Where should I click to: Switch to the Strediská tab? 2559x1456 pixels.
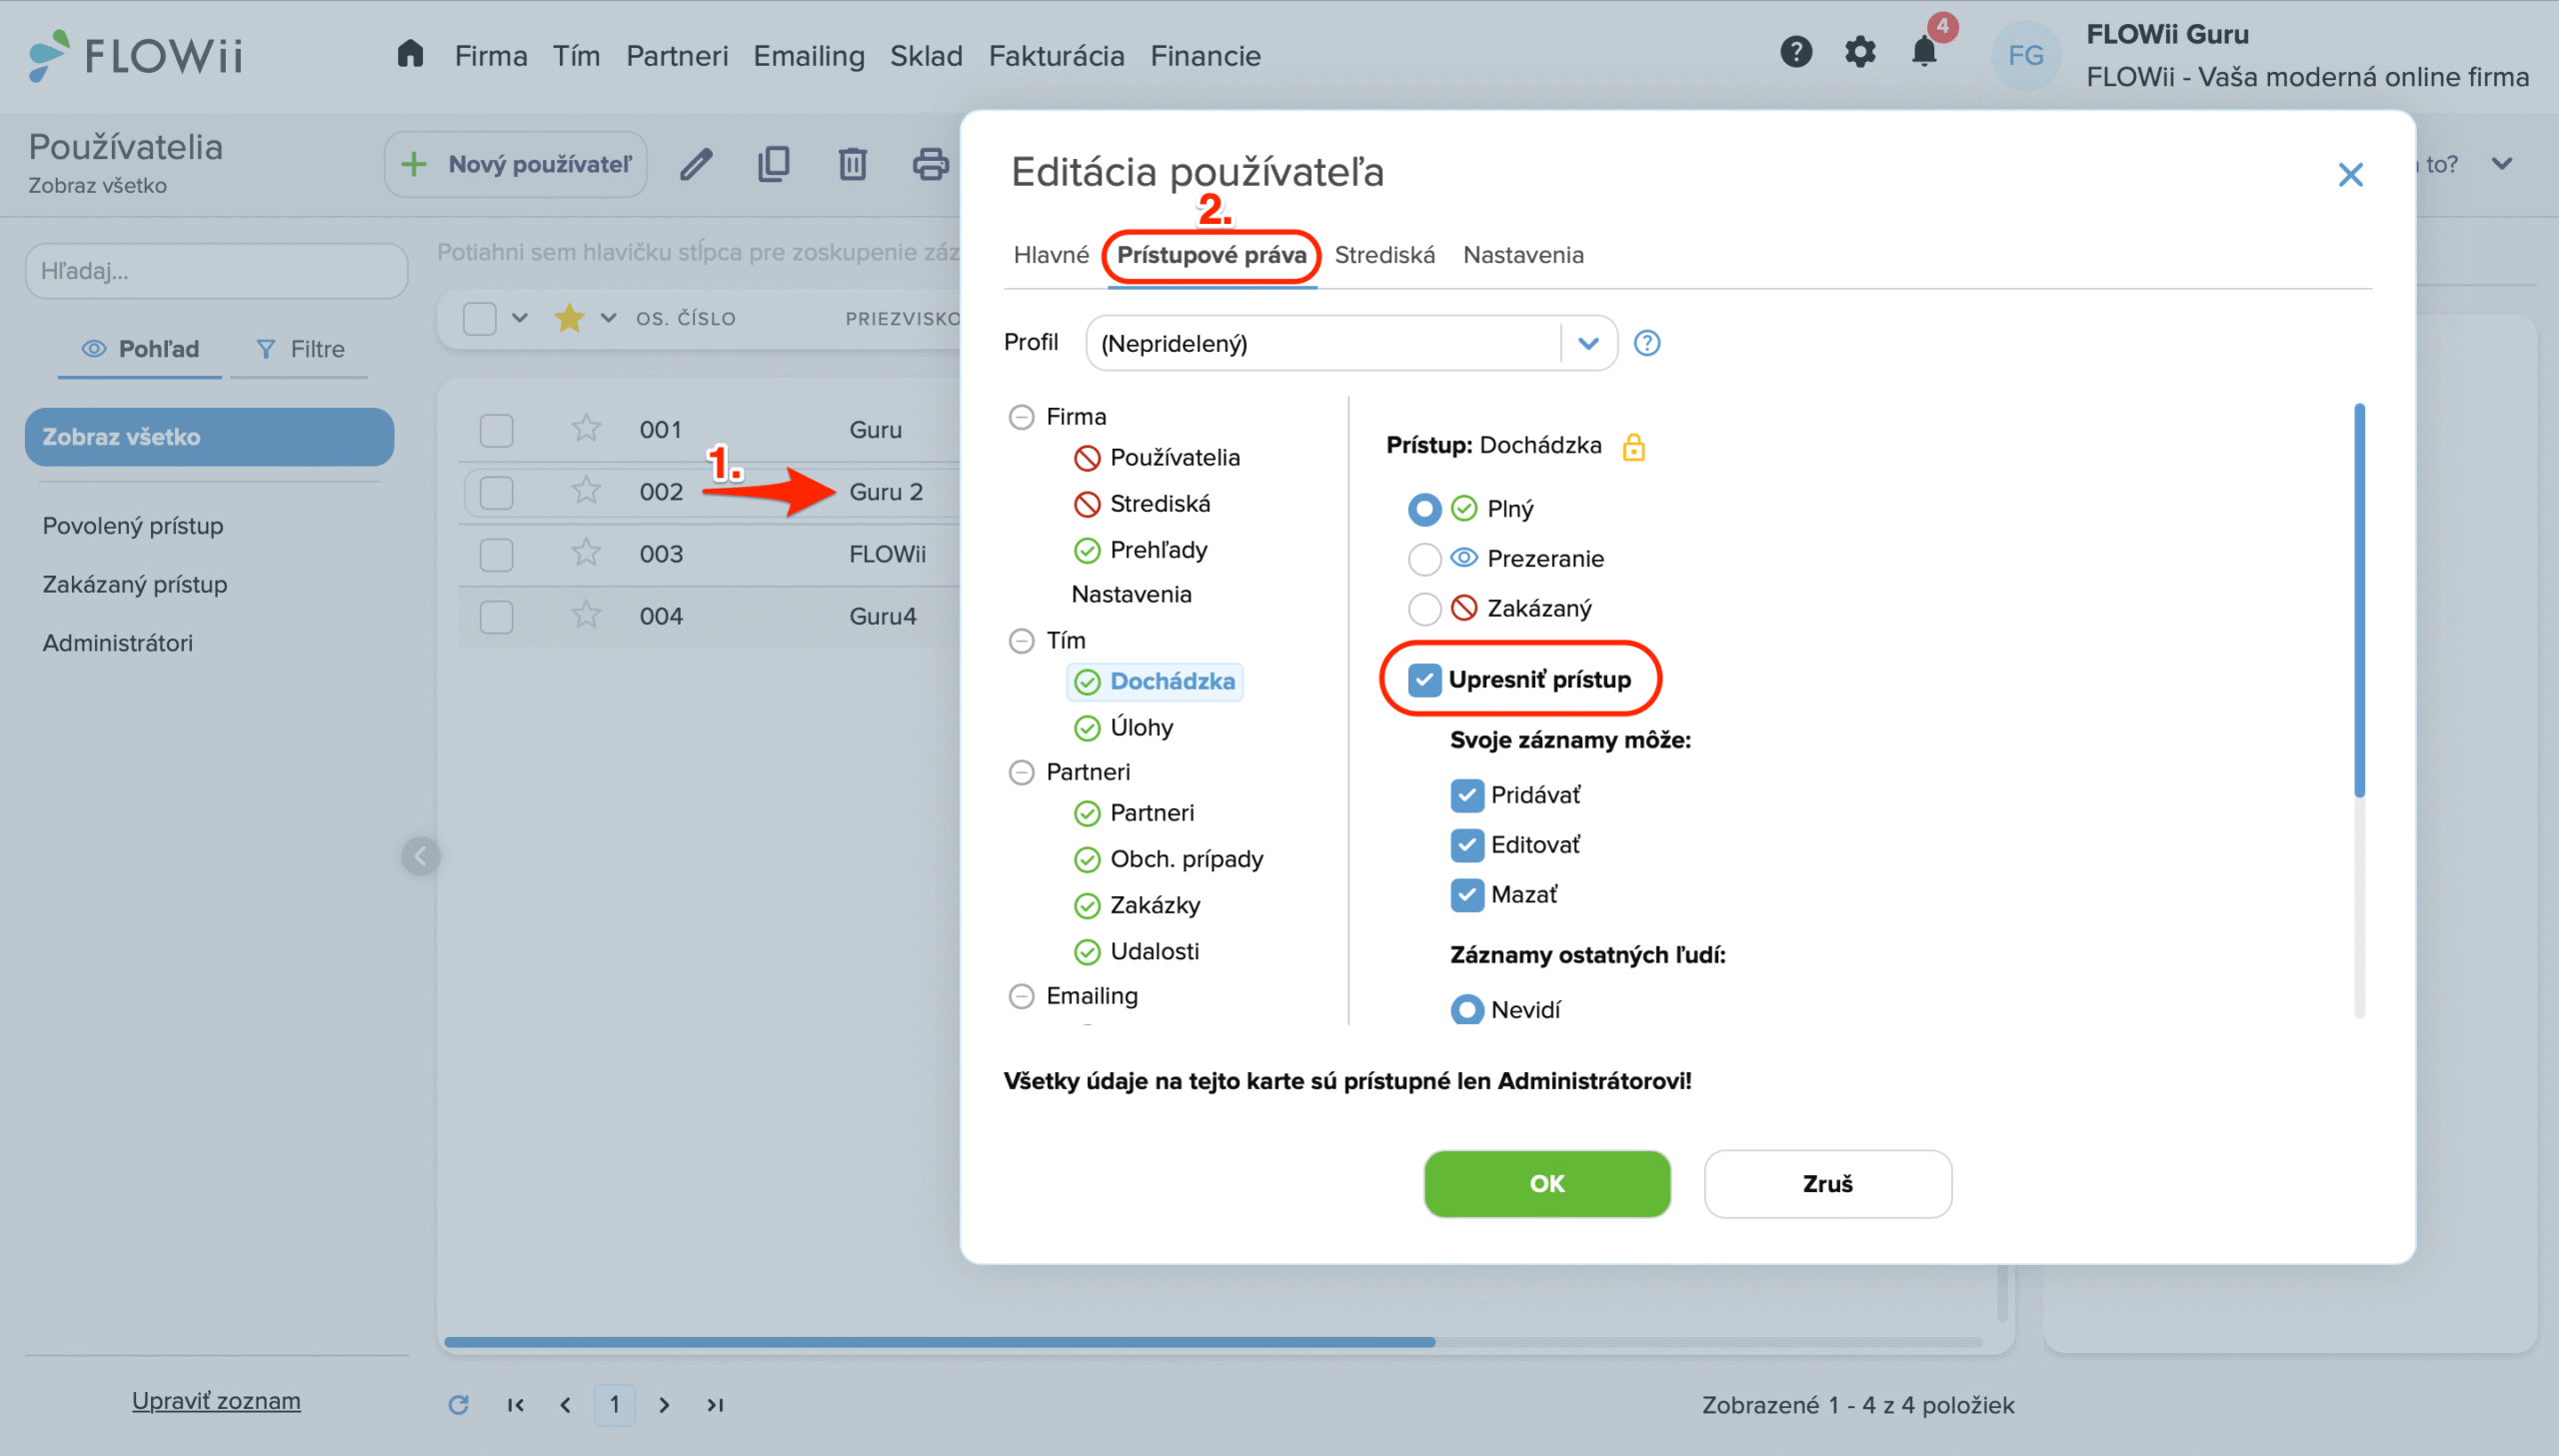[1384, 255]
